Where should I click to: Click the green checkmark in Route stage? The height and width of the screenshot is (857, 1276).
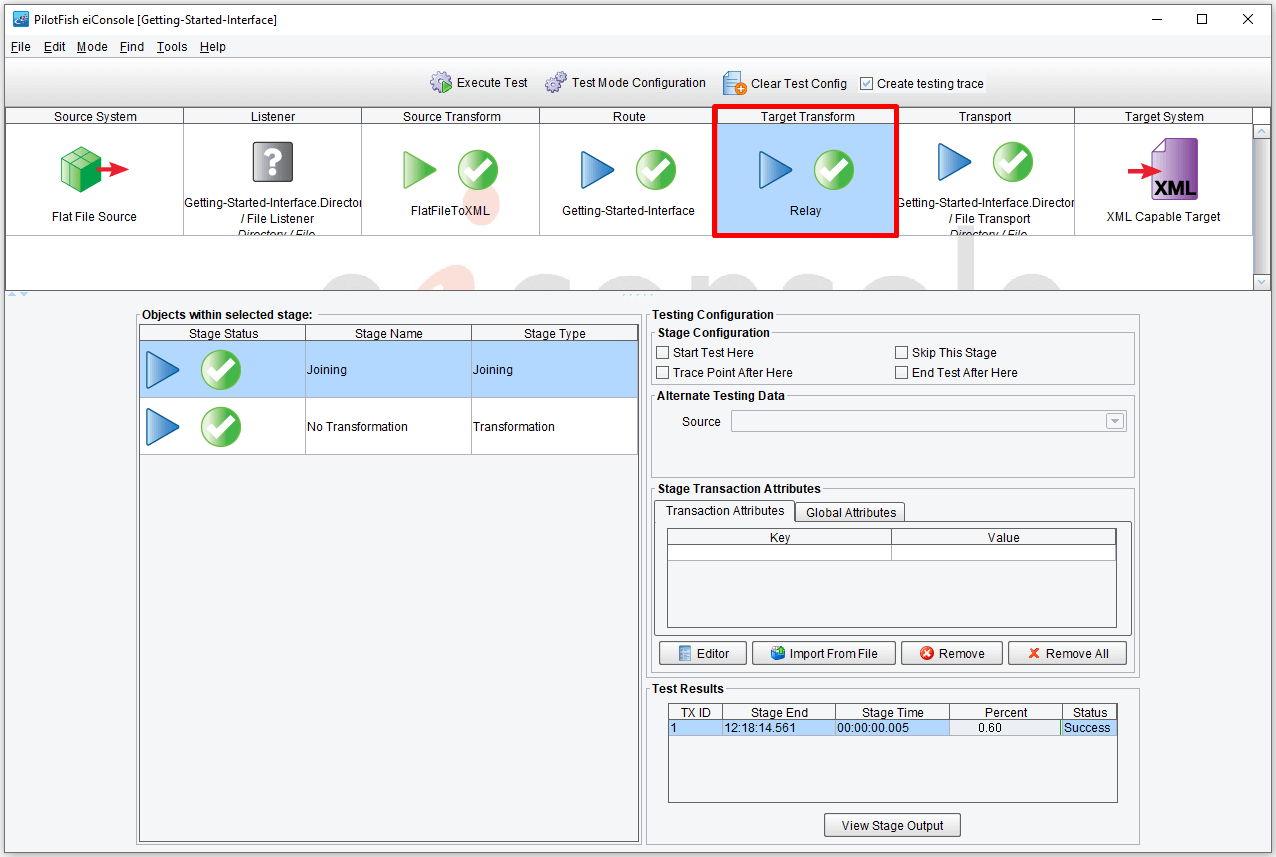656,170
